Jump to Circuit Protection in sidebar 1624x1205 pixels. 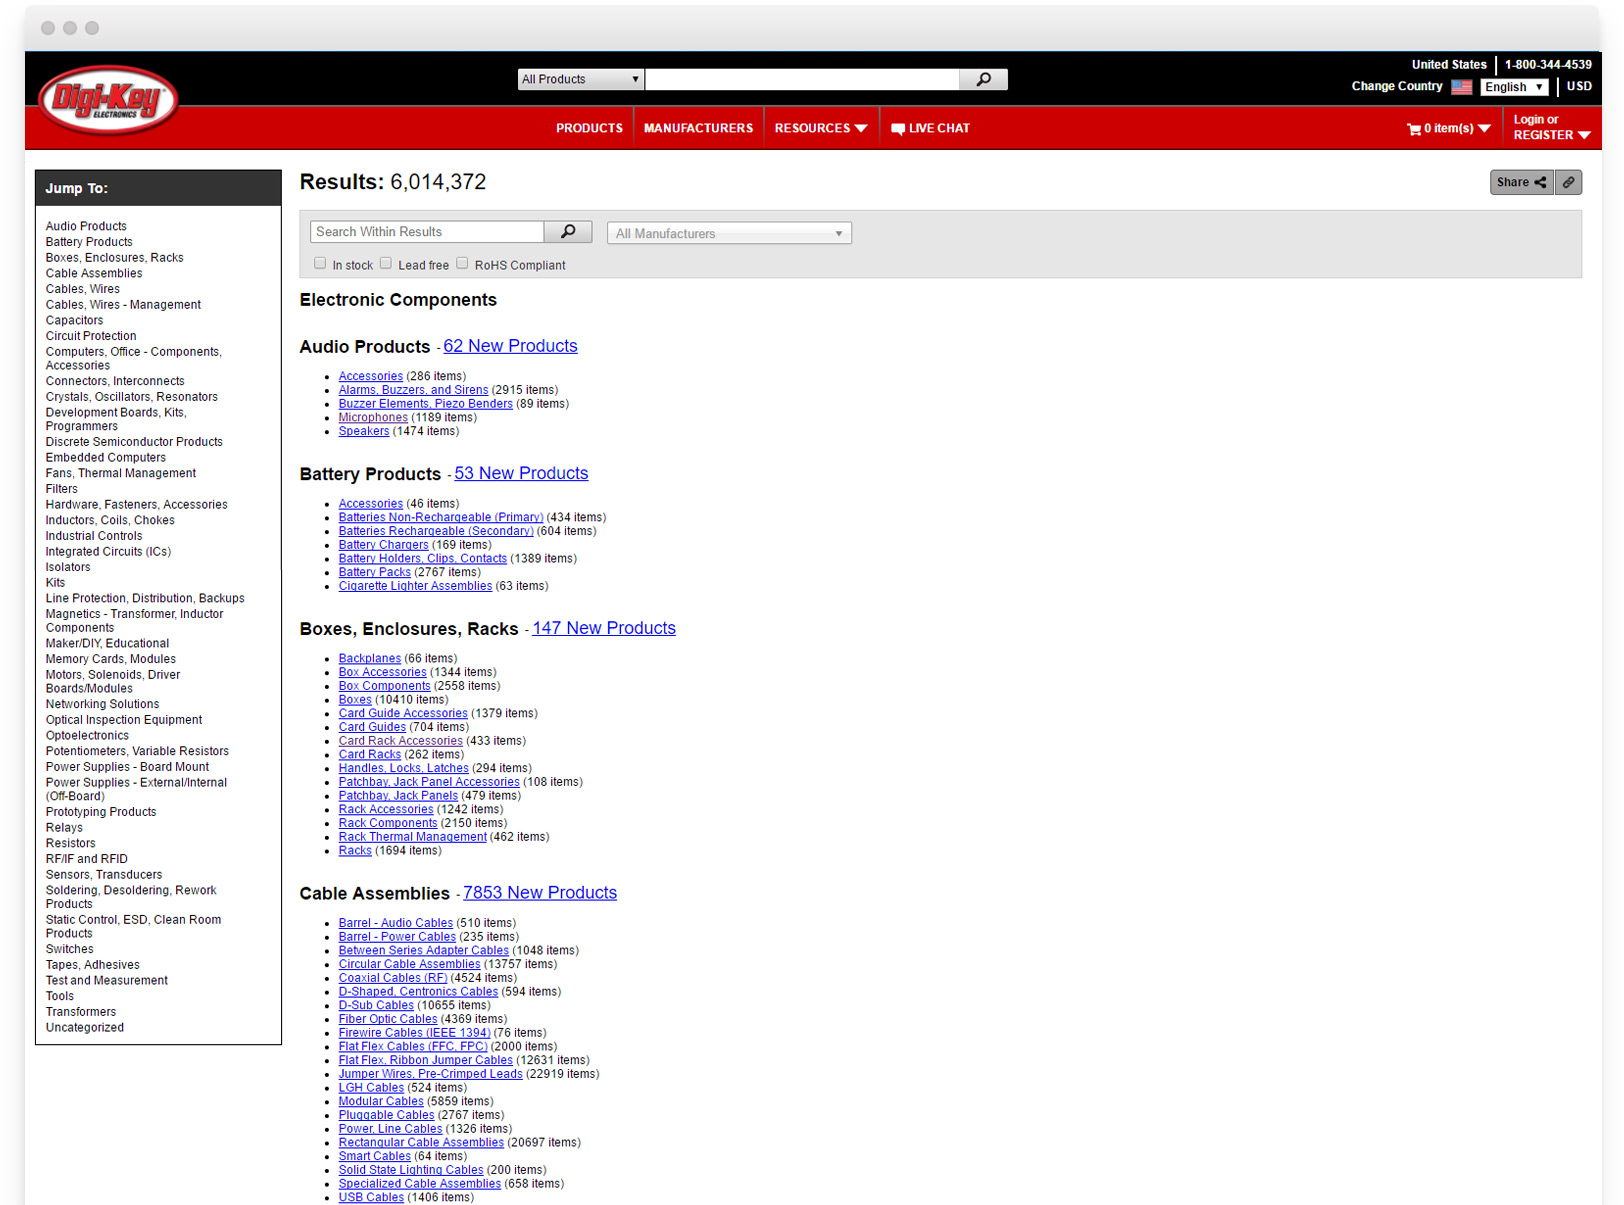91,337
